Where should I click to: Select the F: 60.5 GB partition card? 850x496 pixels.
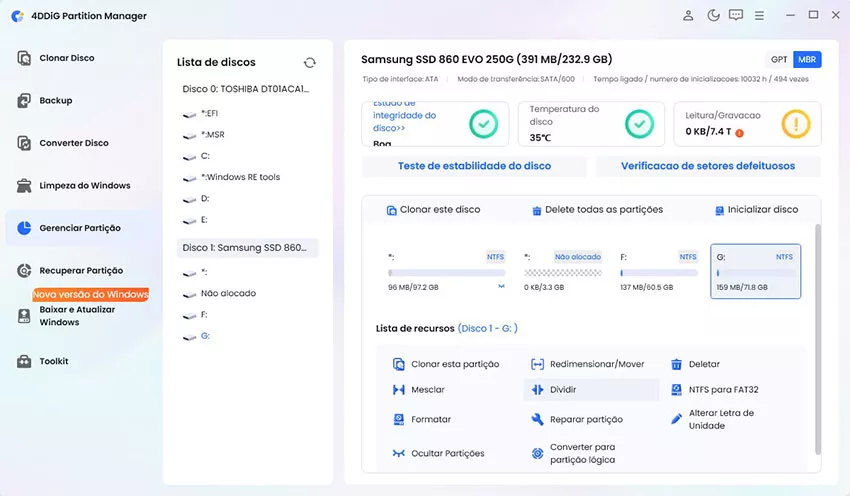pos(659,272)
